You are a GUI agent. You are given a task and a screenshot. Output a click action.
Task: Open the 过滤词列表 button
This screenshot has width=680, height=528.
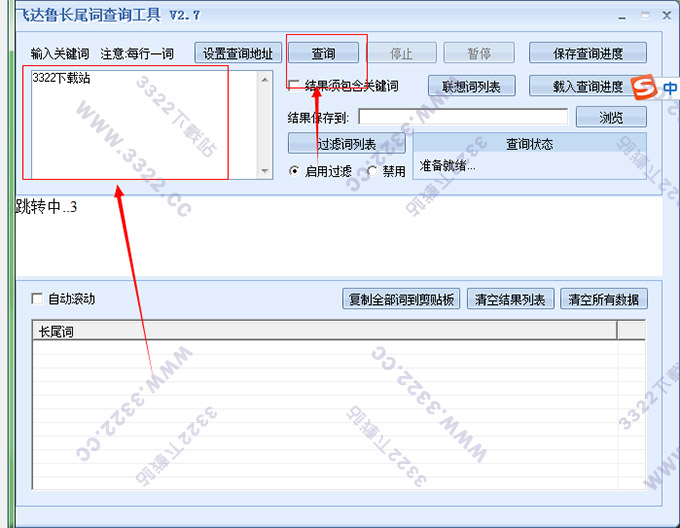pyautogui.click(x=347, y=143)
